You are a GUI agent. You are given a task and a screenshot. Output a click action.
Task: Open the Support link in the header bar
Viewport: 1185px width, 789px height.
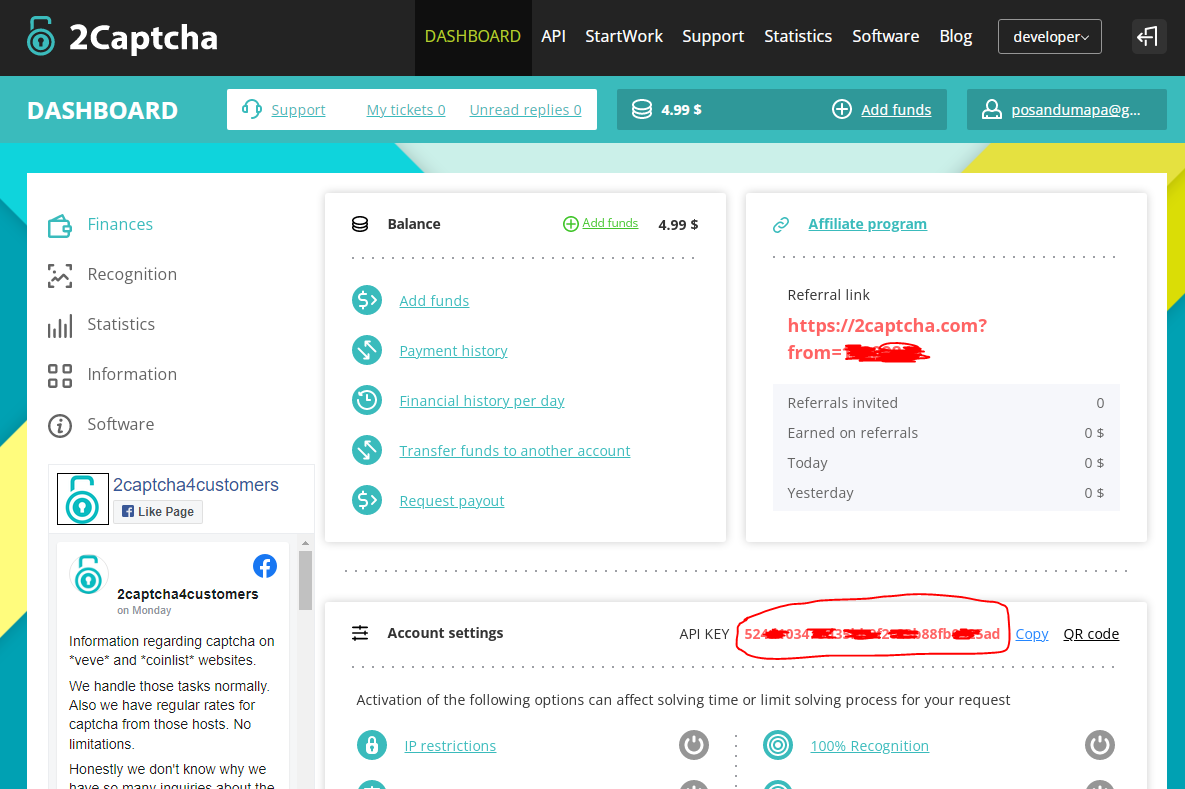coord(298,110)
